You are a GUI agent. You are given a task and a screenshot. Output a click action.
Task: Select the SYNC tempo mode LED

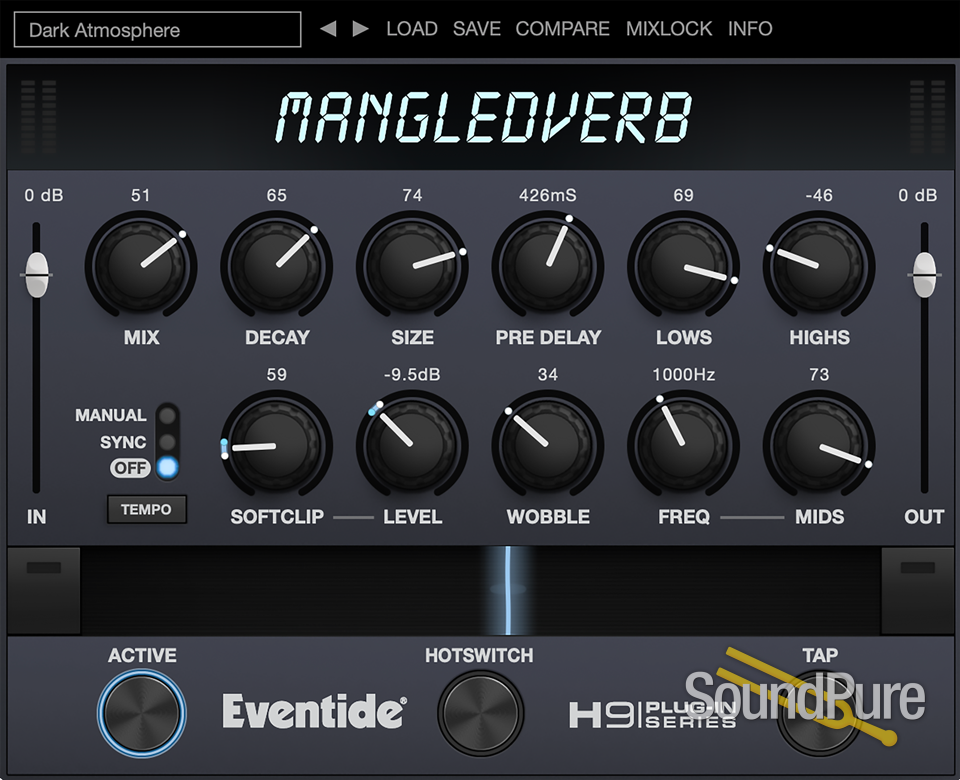point(167,442)
